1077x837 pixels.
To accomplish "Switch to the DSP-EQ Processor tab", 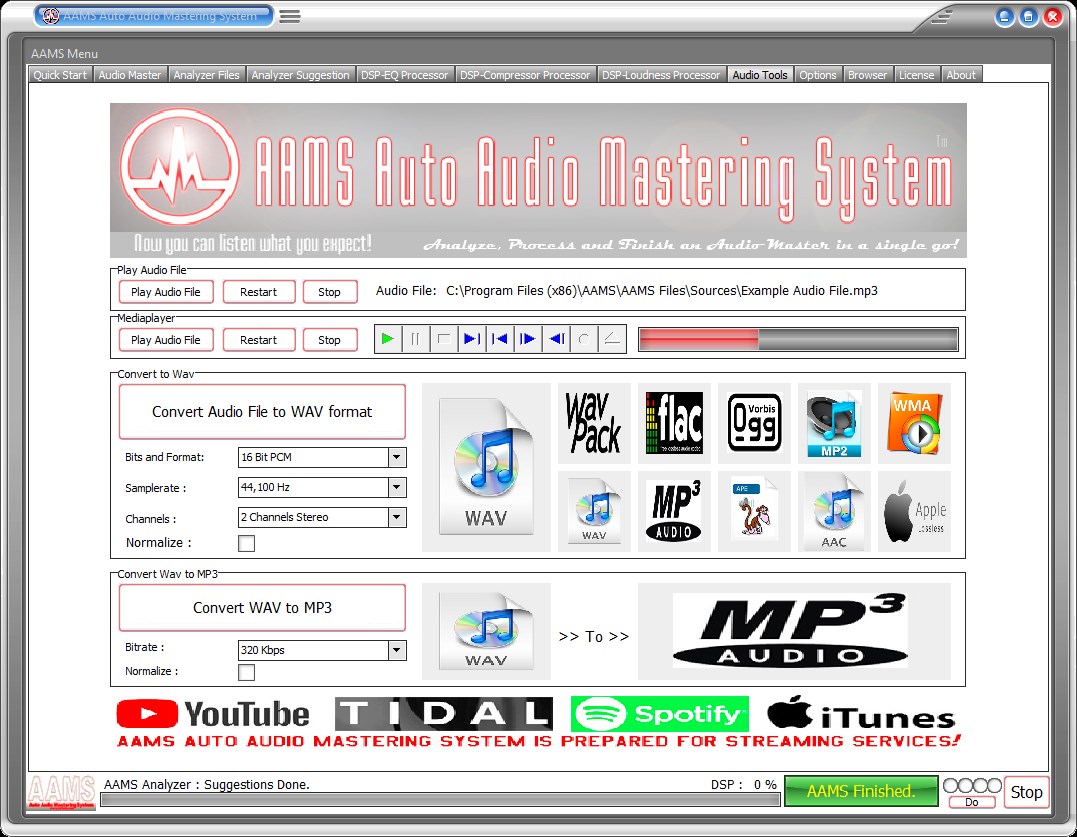I will pos(404,73).
